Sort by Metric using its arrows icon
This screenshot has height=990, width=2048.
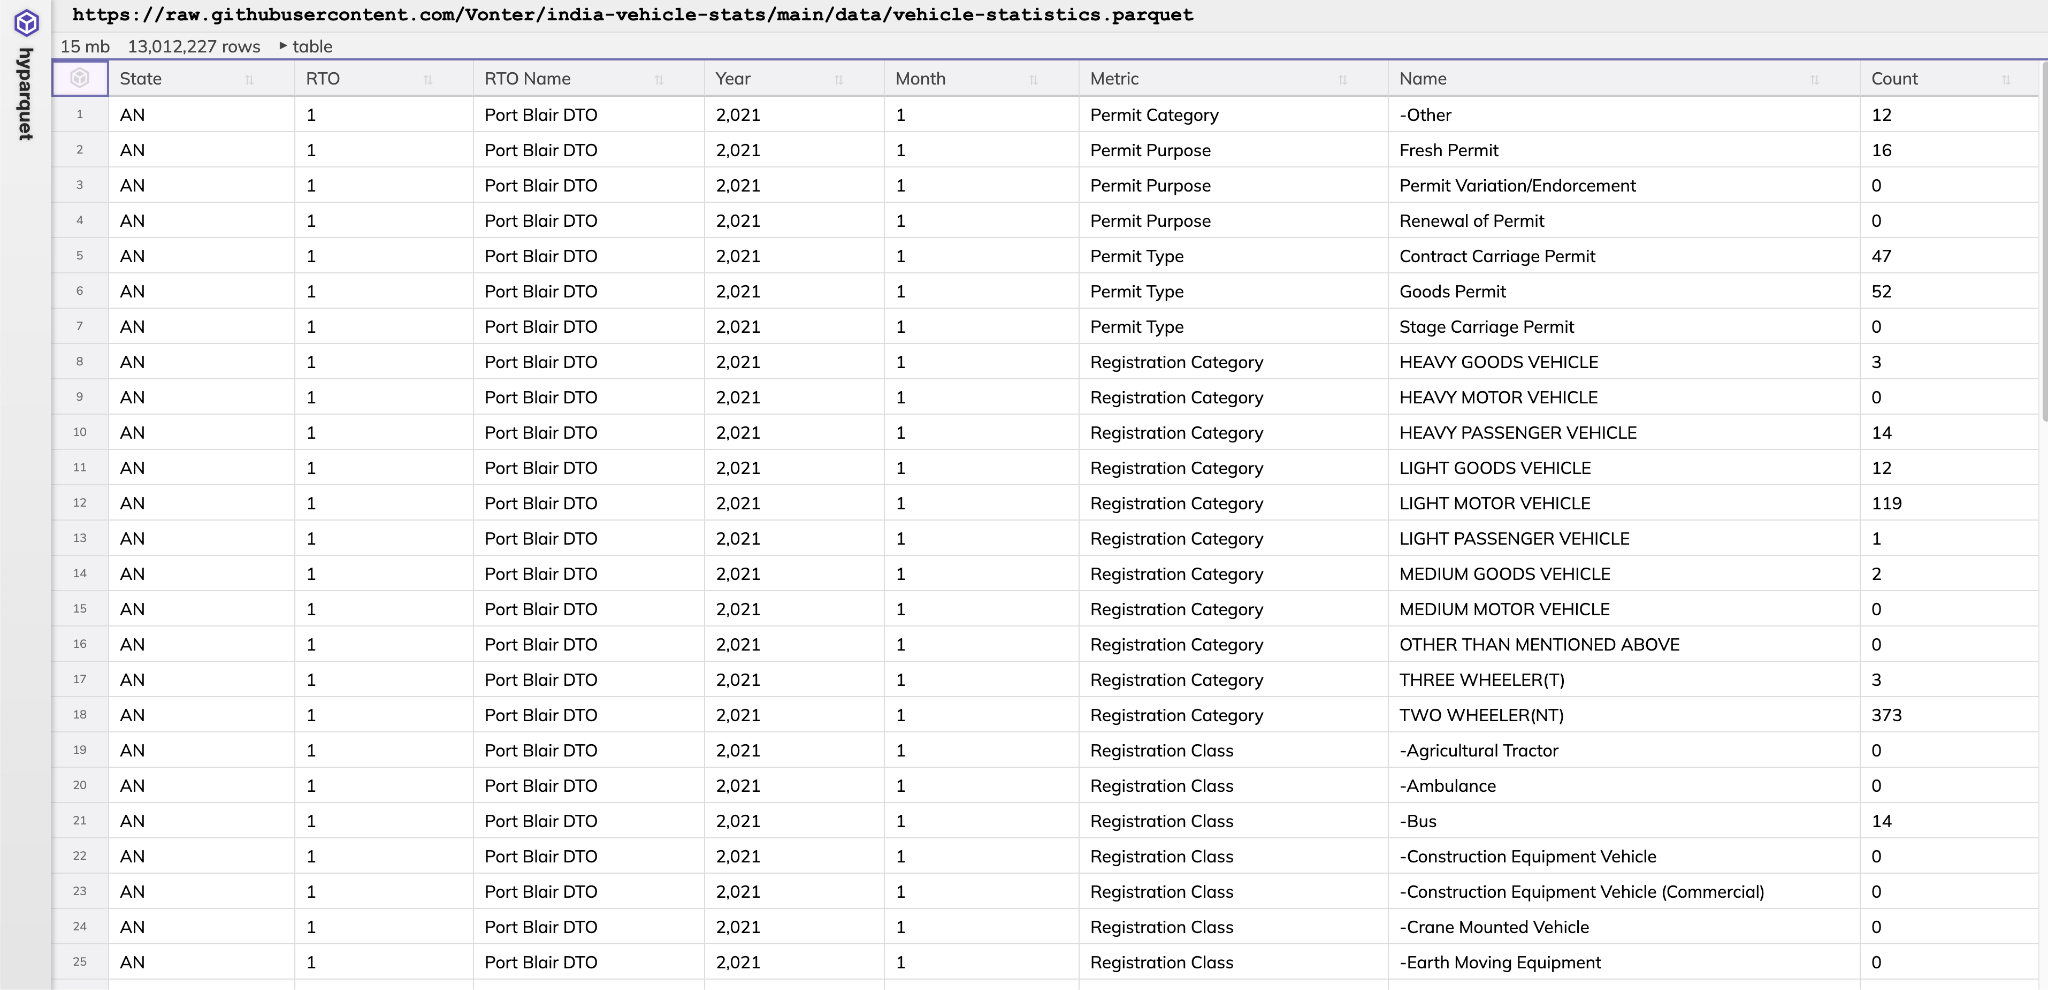(1343, 80)
